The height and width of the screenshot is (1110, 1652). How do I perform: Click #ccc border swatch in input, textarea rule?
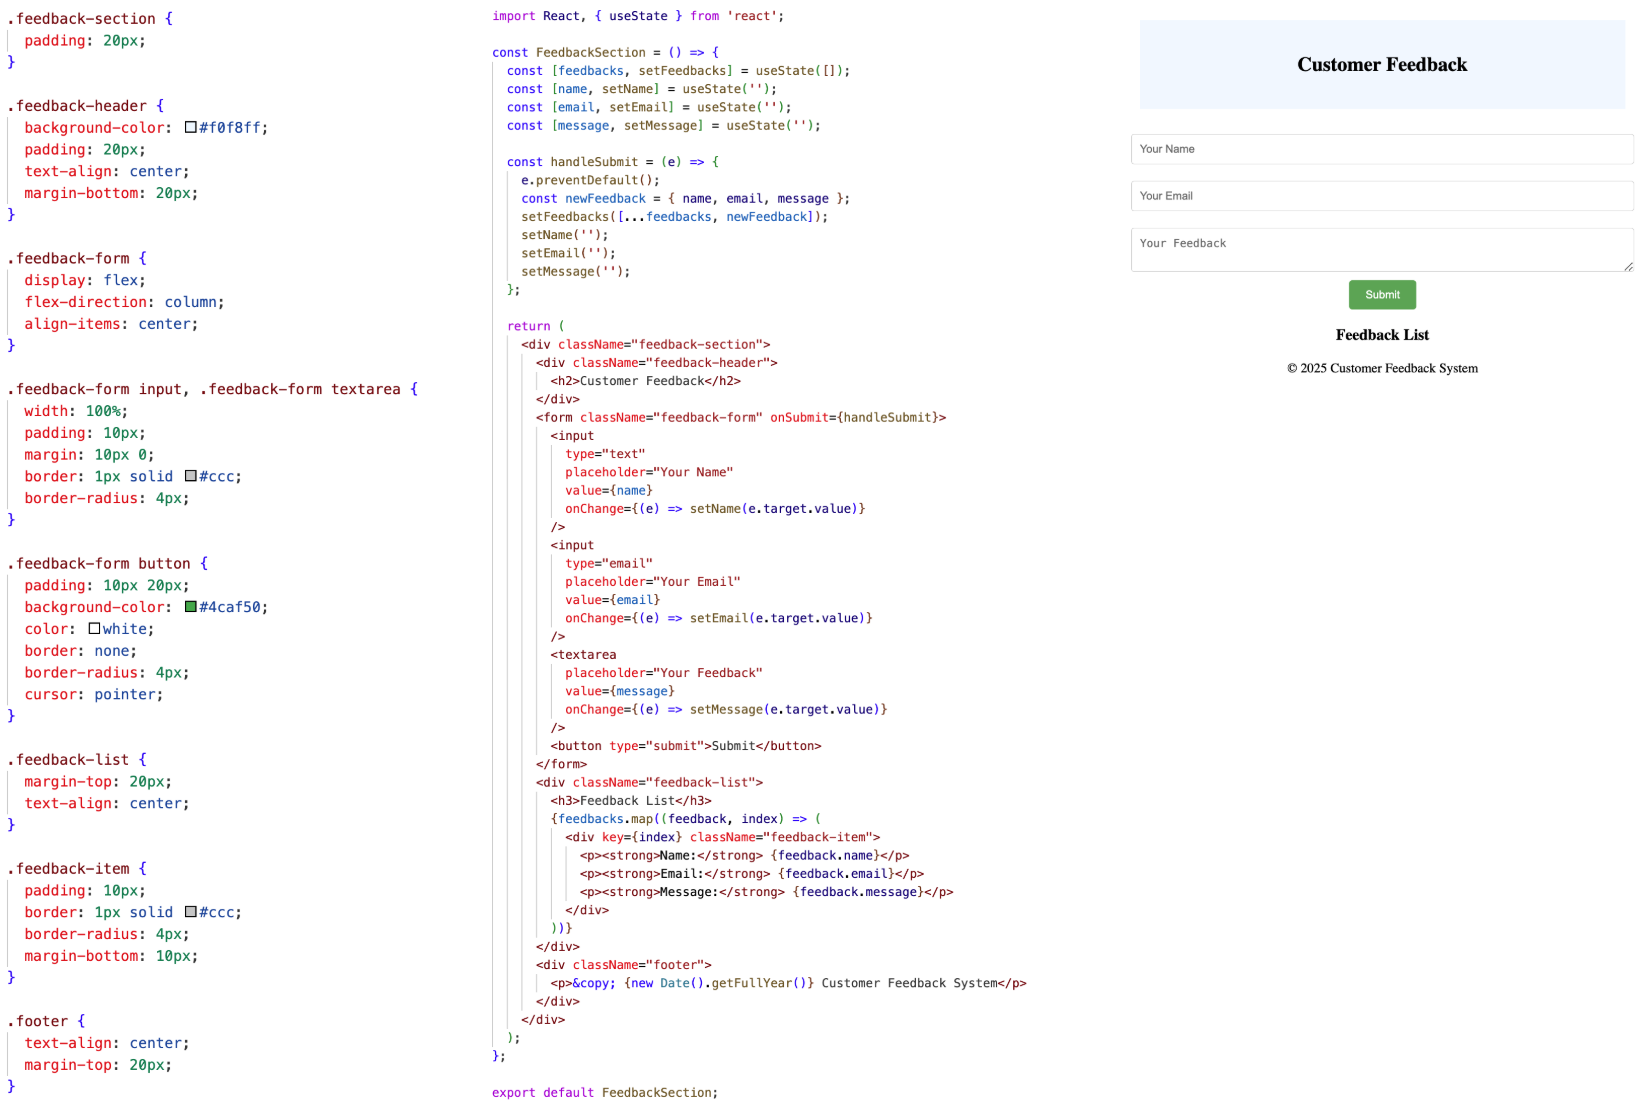190,476
